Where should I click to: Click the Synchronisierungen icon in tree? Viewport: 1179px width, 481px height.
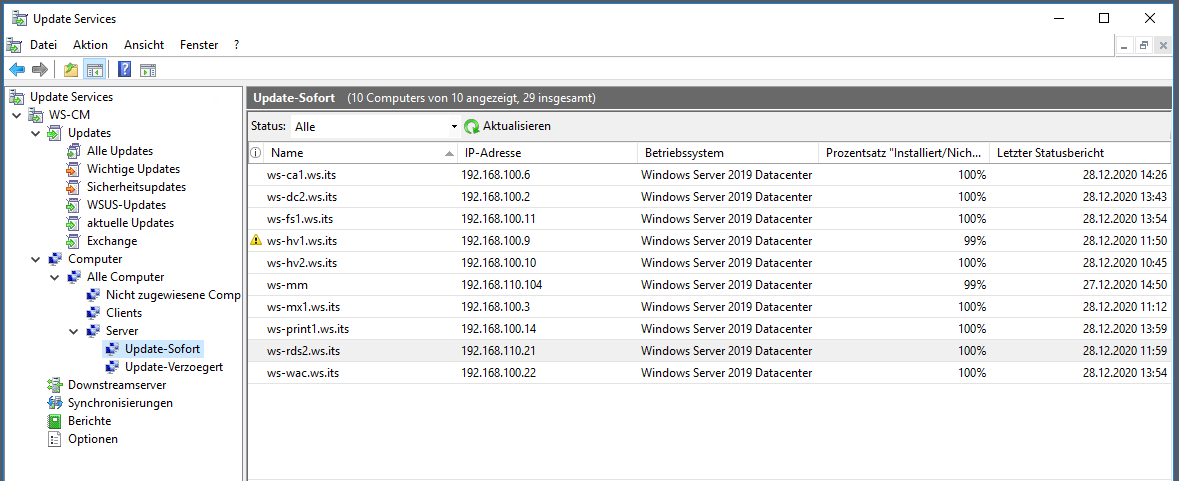[x=54, y=403]
